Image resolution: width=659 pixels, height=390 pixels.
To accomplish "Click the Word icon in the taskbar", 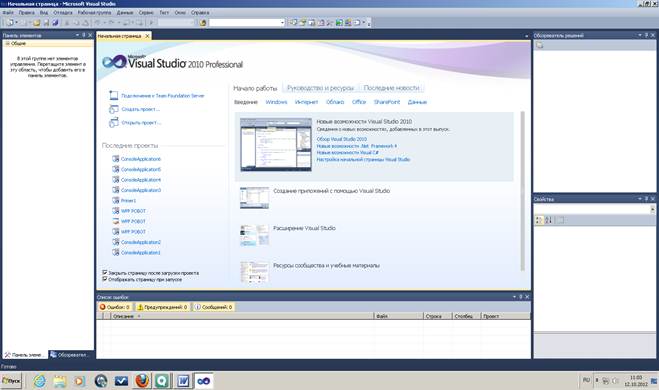I will click(x=183, y=381).
